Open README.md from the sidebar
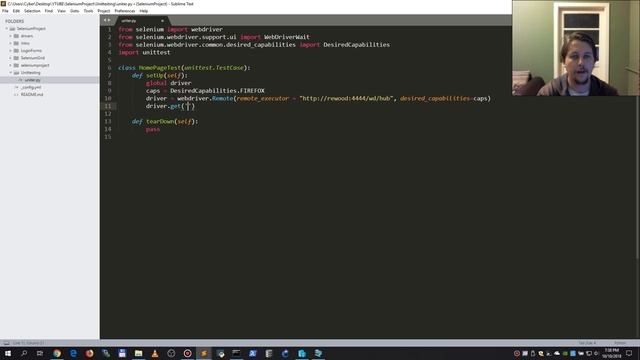Viewport: 640px width, 360px height. pos(32,95)
